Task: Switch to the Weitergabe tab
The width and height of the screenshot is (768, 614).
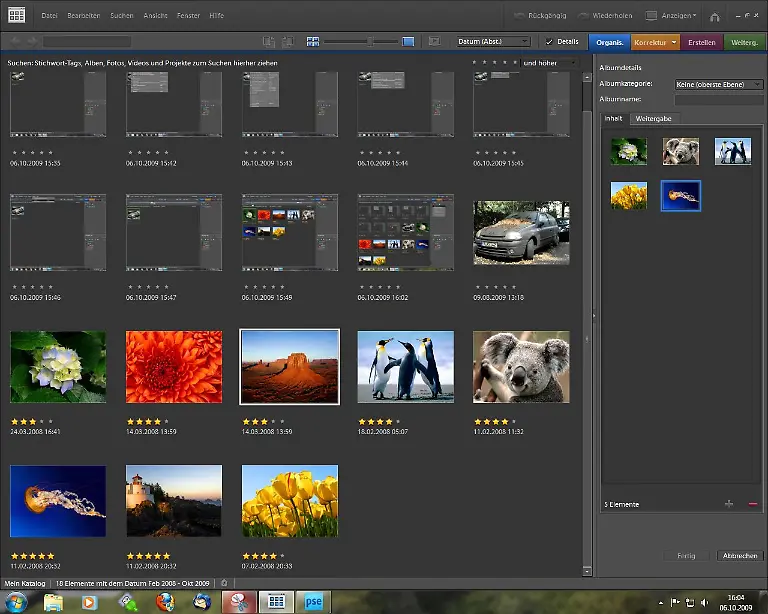Action: click(x=654, y=118)
